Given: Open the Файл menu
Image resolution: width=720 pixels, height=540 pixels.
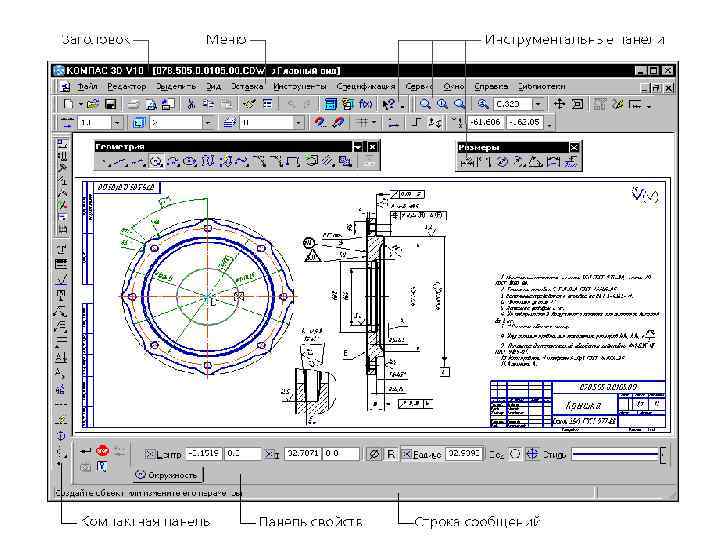Looking at the screenshot, I should click(87, 86).
